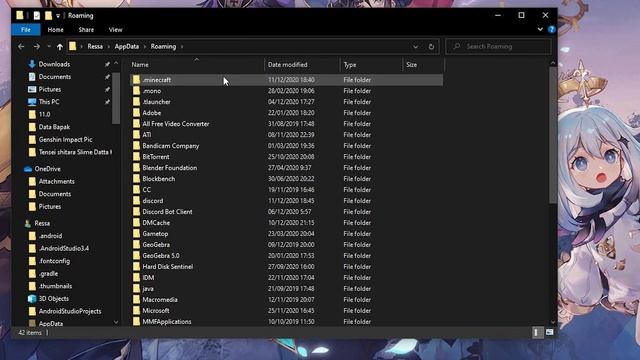Select the Adobe folder icon
The width and height of the screenshot is (640, 360).
[x=136, y=113]
